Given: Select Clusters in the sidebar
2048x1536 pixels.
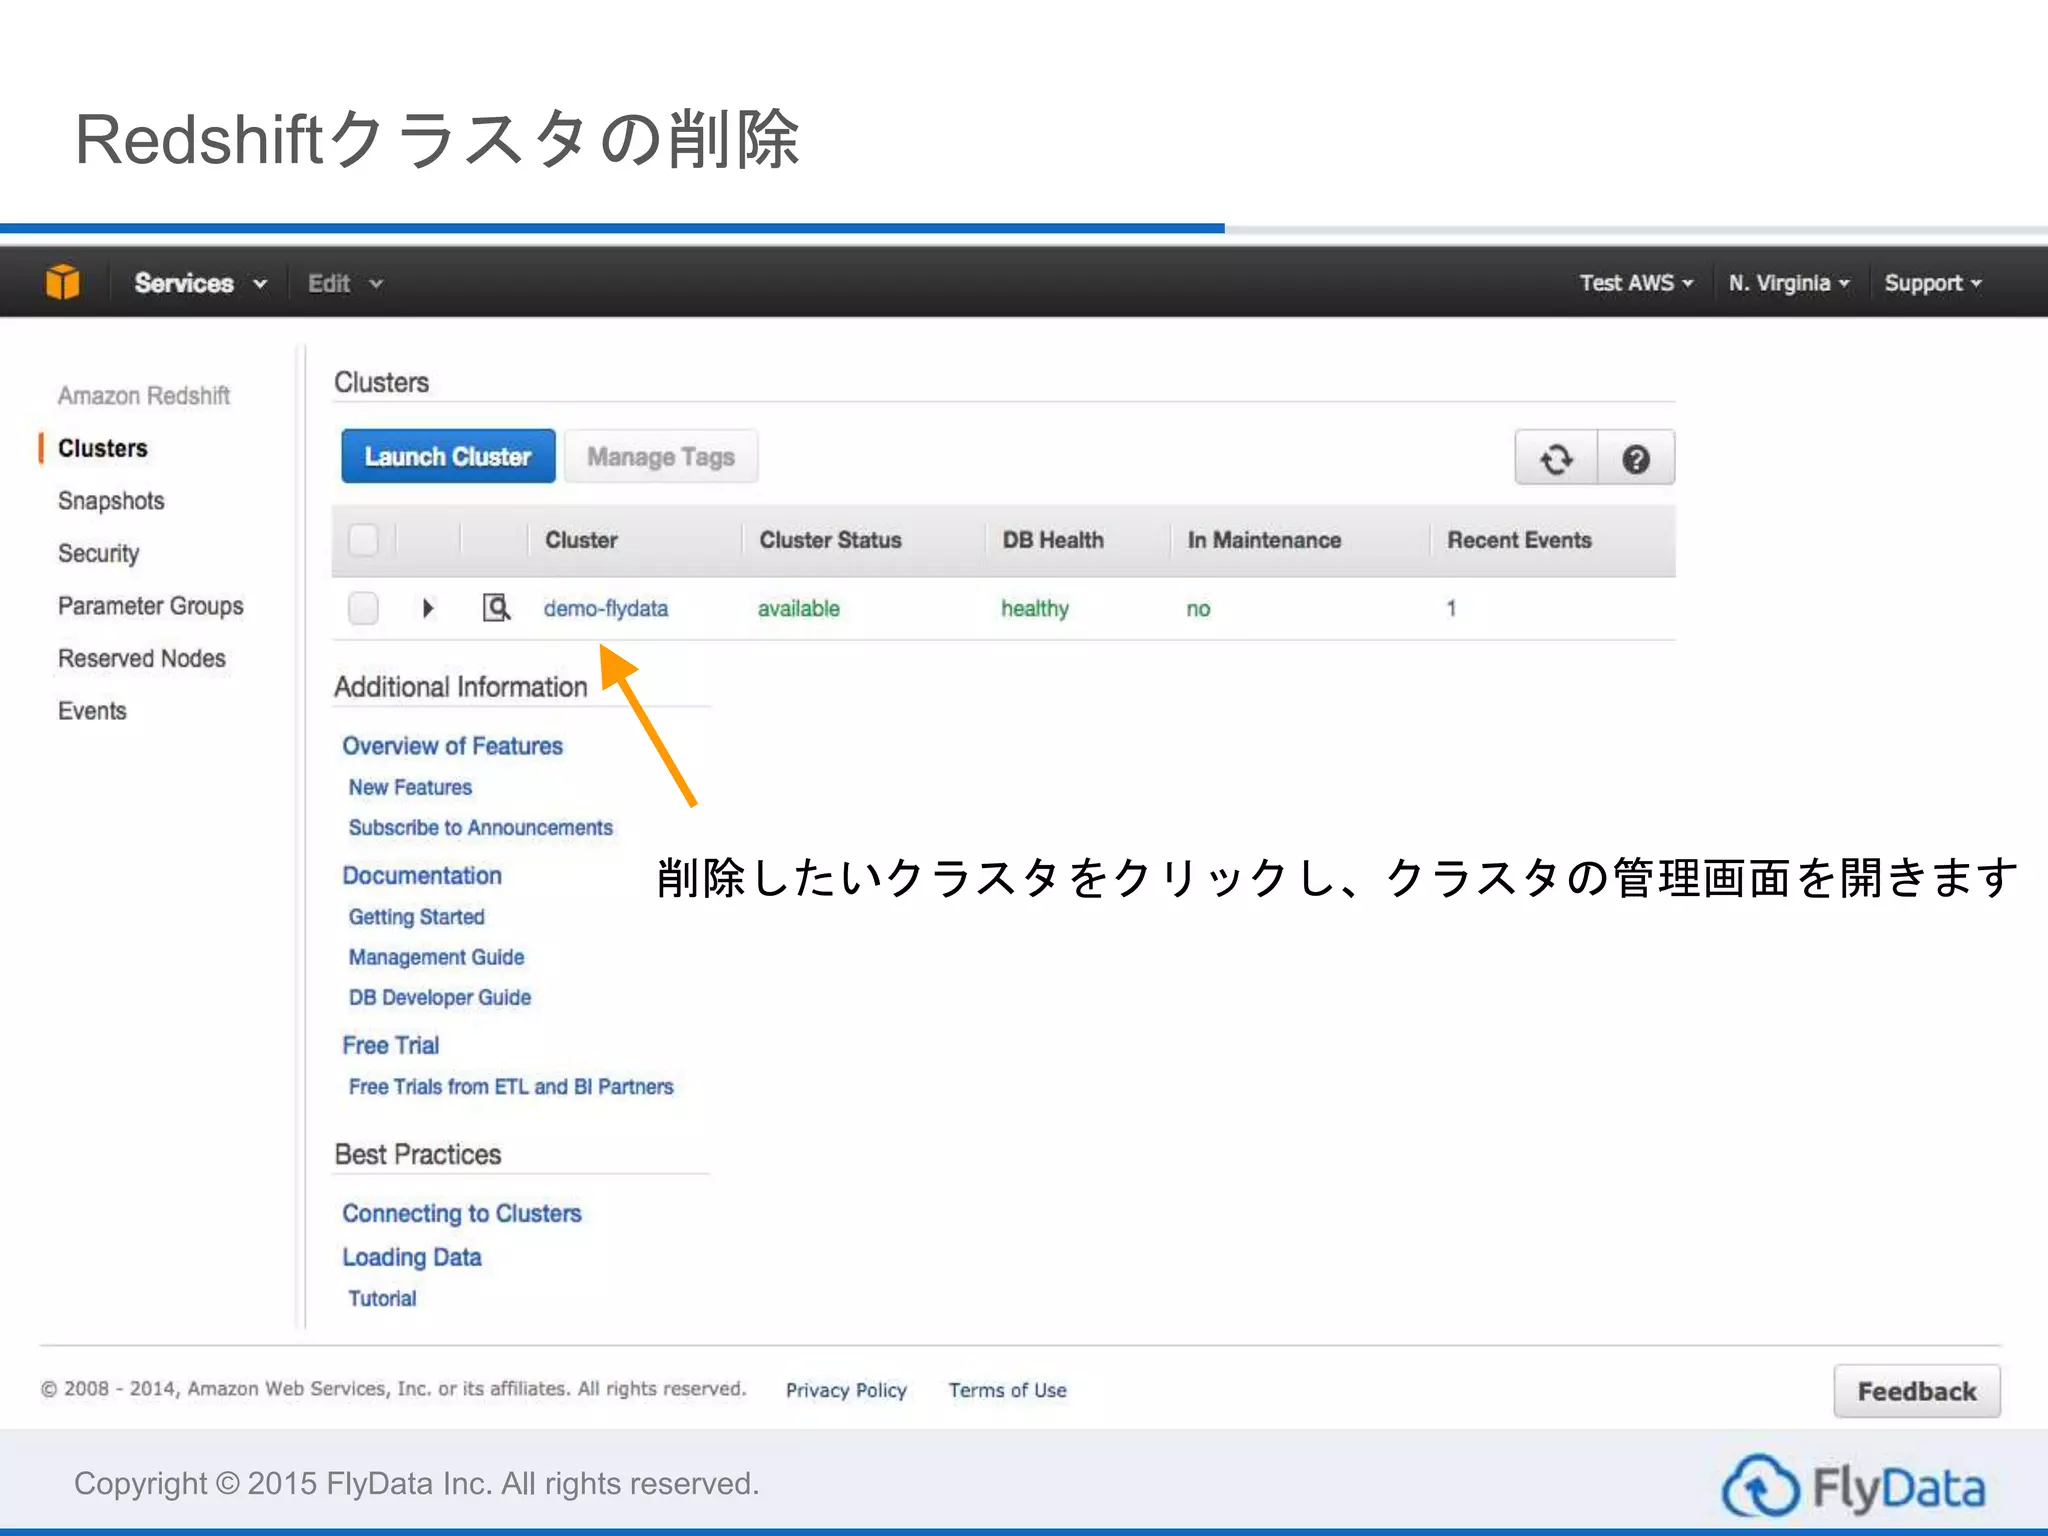Looking at the screenshot, I should [102, 448].
